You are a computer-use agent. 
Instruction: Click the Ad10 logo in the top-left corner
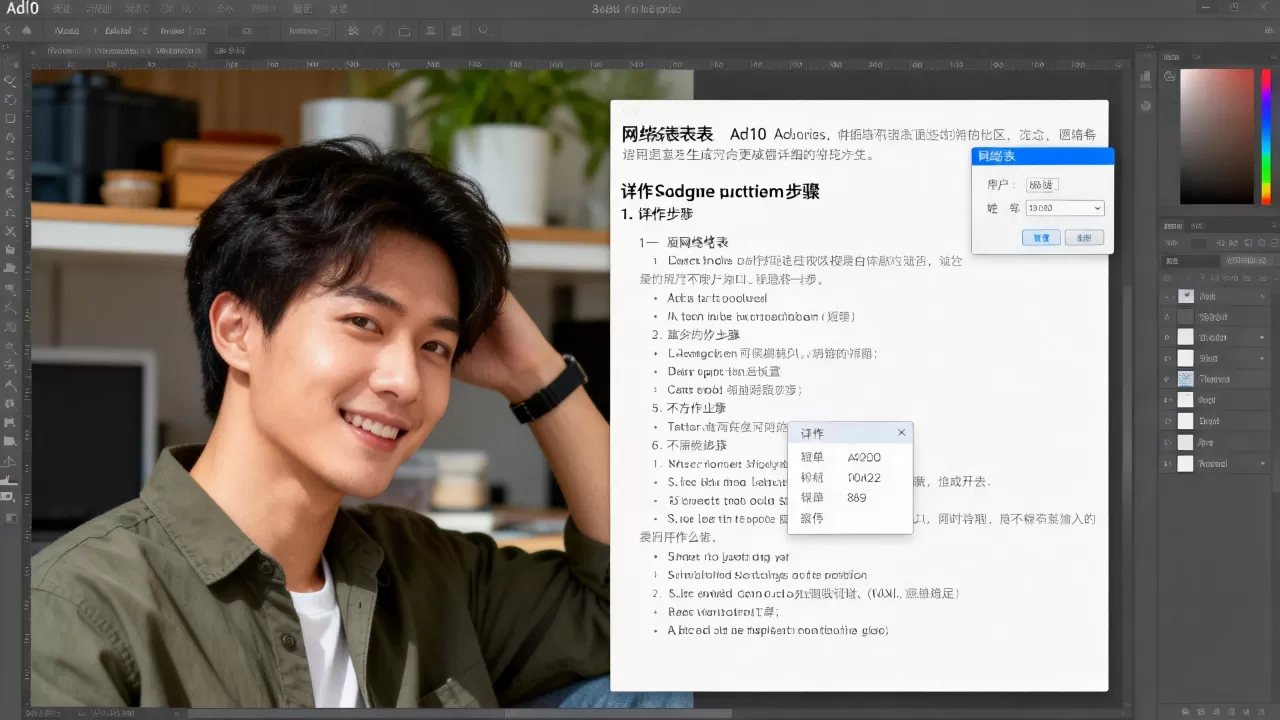(x=21, y=8)
